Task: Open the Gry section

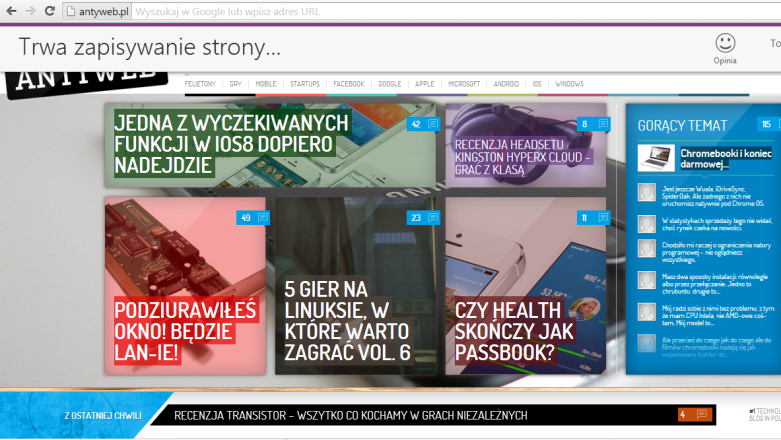Action: [x=236, y=84]
